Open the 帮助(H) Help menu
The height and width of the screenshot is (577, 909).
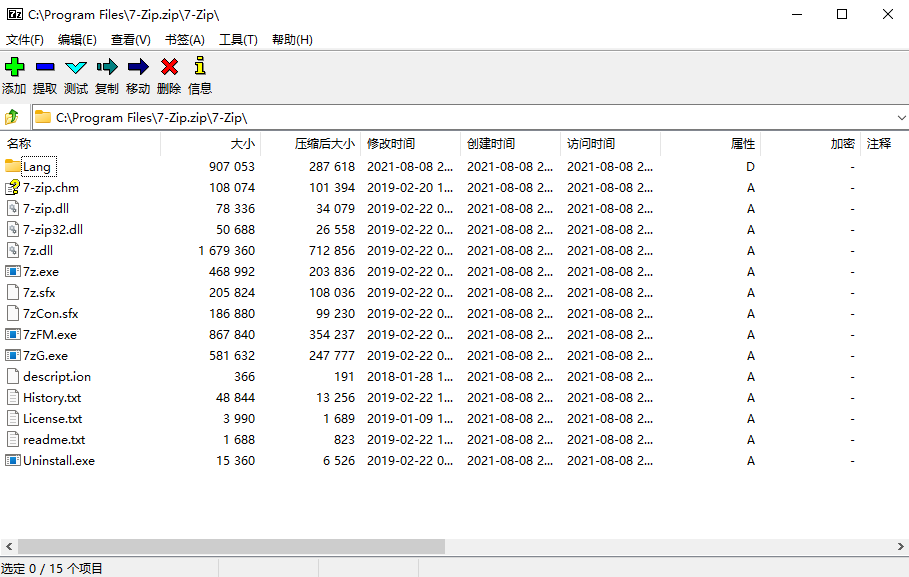292,39
